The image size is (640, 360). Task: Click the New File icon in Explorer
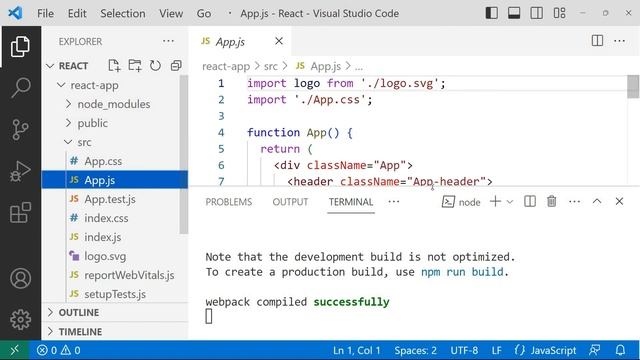(x=114, y=65)
